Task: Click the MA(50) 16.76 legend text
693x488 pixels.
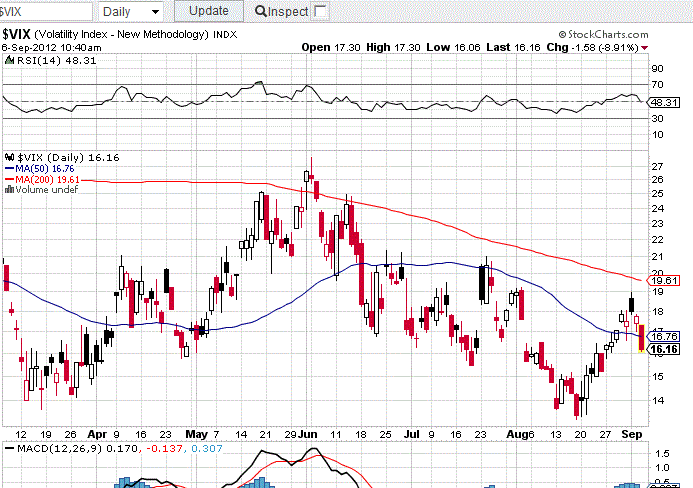Action: pos(45,168)
